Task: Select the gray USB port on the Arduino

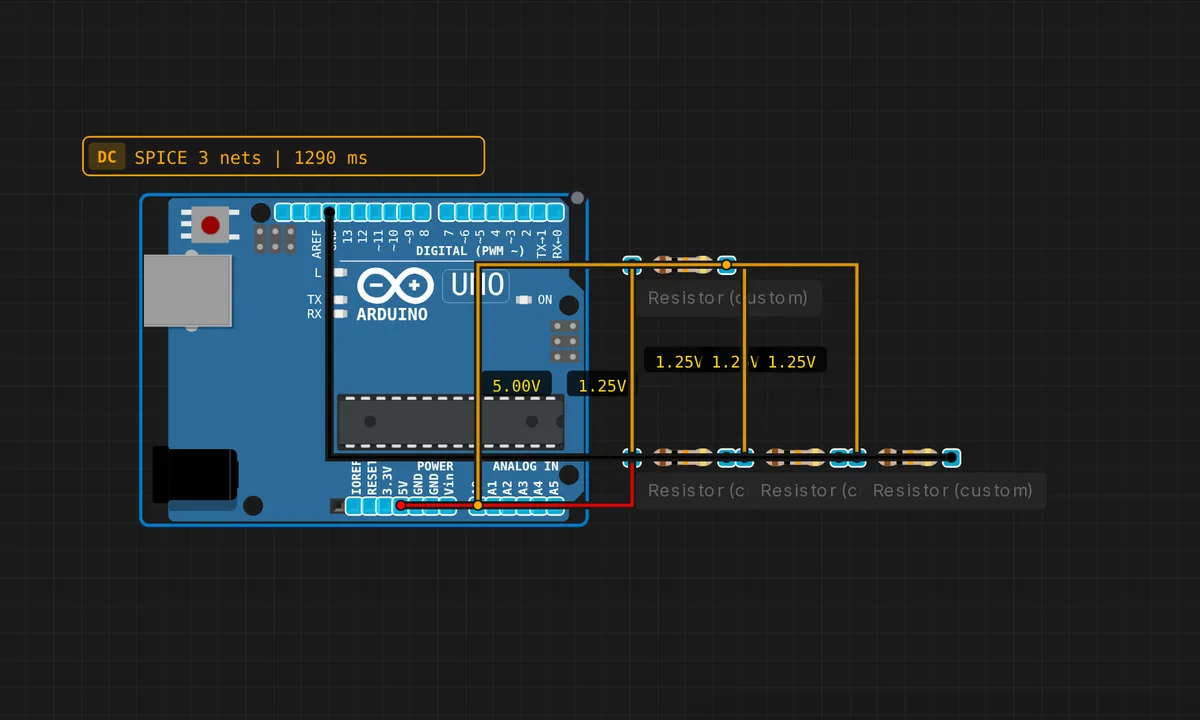Action: [x=187, y=290]
